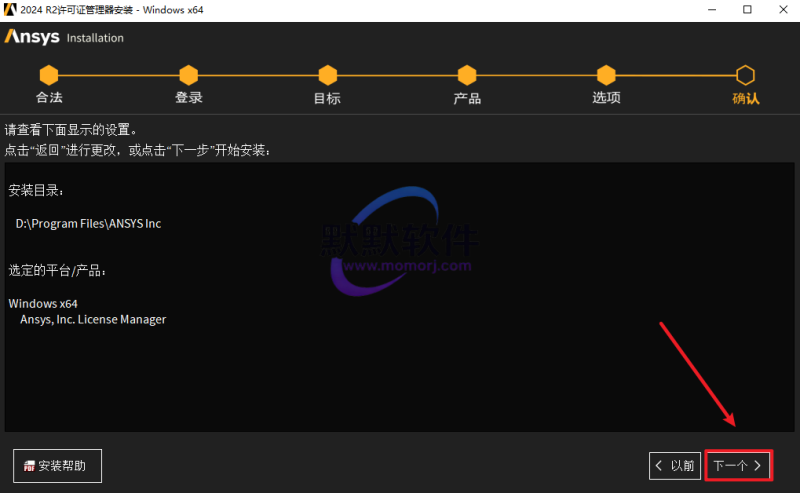Image resolution: width=800 pixels, height=493 pixels.
Task: Click the Ansys logo in header
Action: pyautogui.click(x=32, y=37)
